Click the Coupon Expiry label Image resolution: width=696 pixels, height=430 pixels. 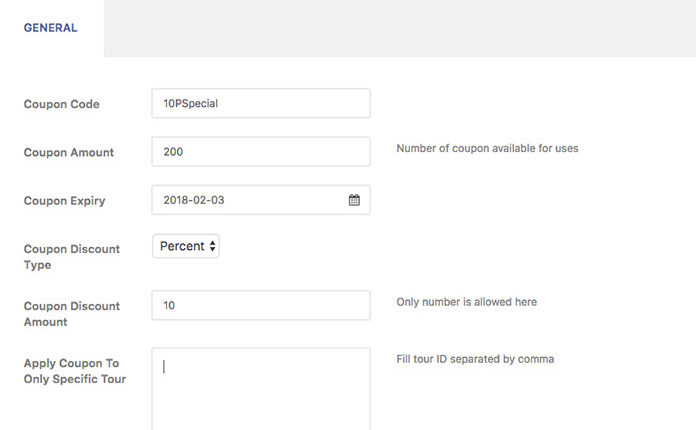click(x=65, y=201)
